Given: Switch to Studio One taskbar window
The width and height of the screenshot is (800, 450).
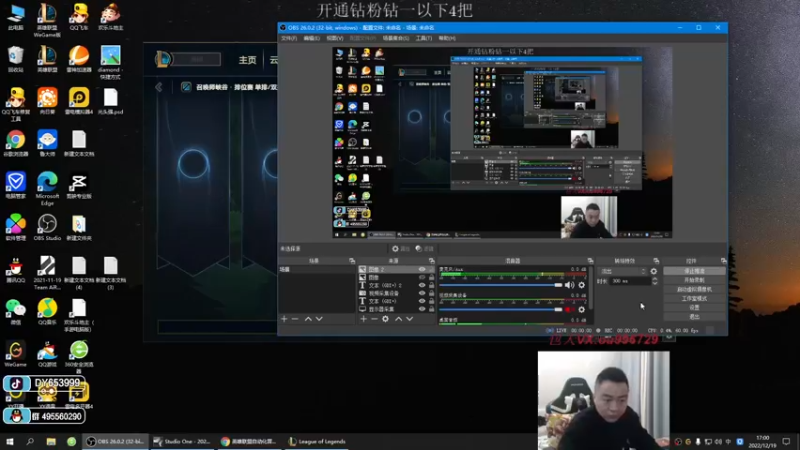Looking at the screenshot, I should point(182,442).
